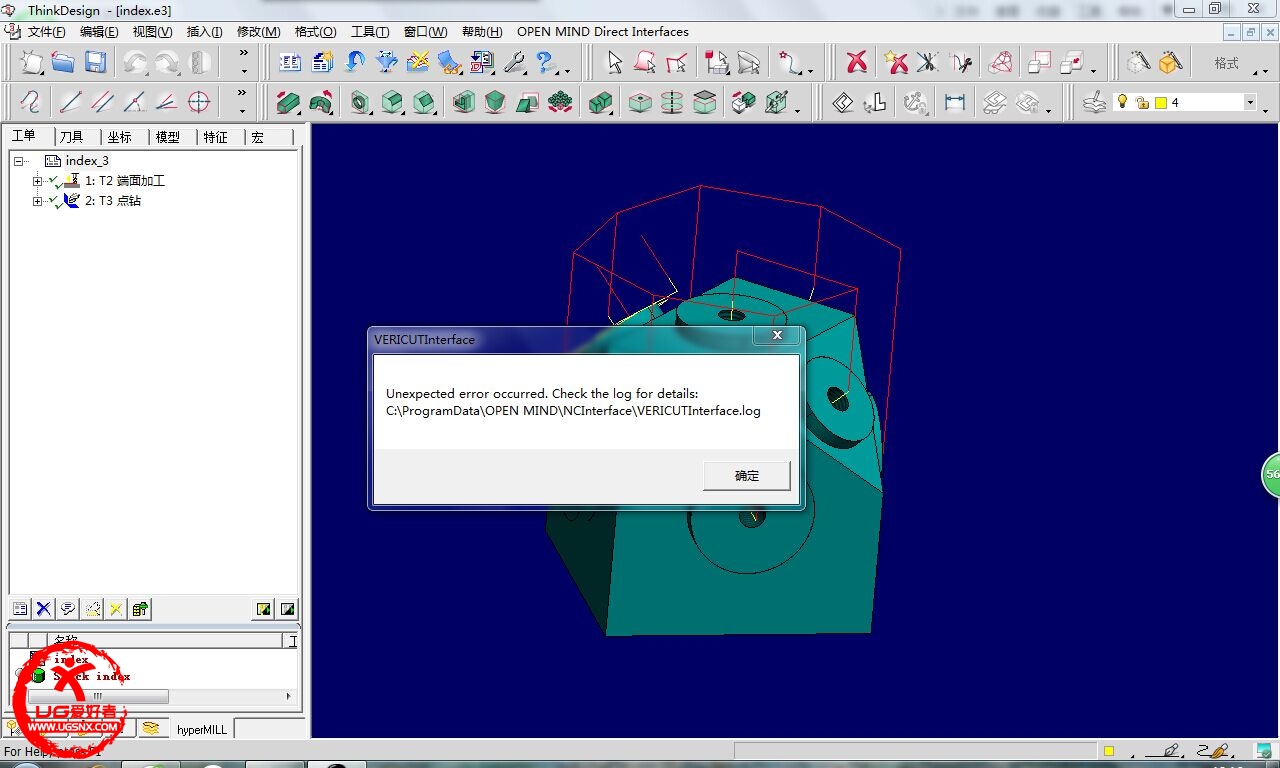
Task: Click the horizontal scrollbar in model list
Action: point(98,696)
